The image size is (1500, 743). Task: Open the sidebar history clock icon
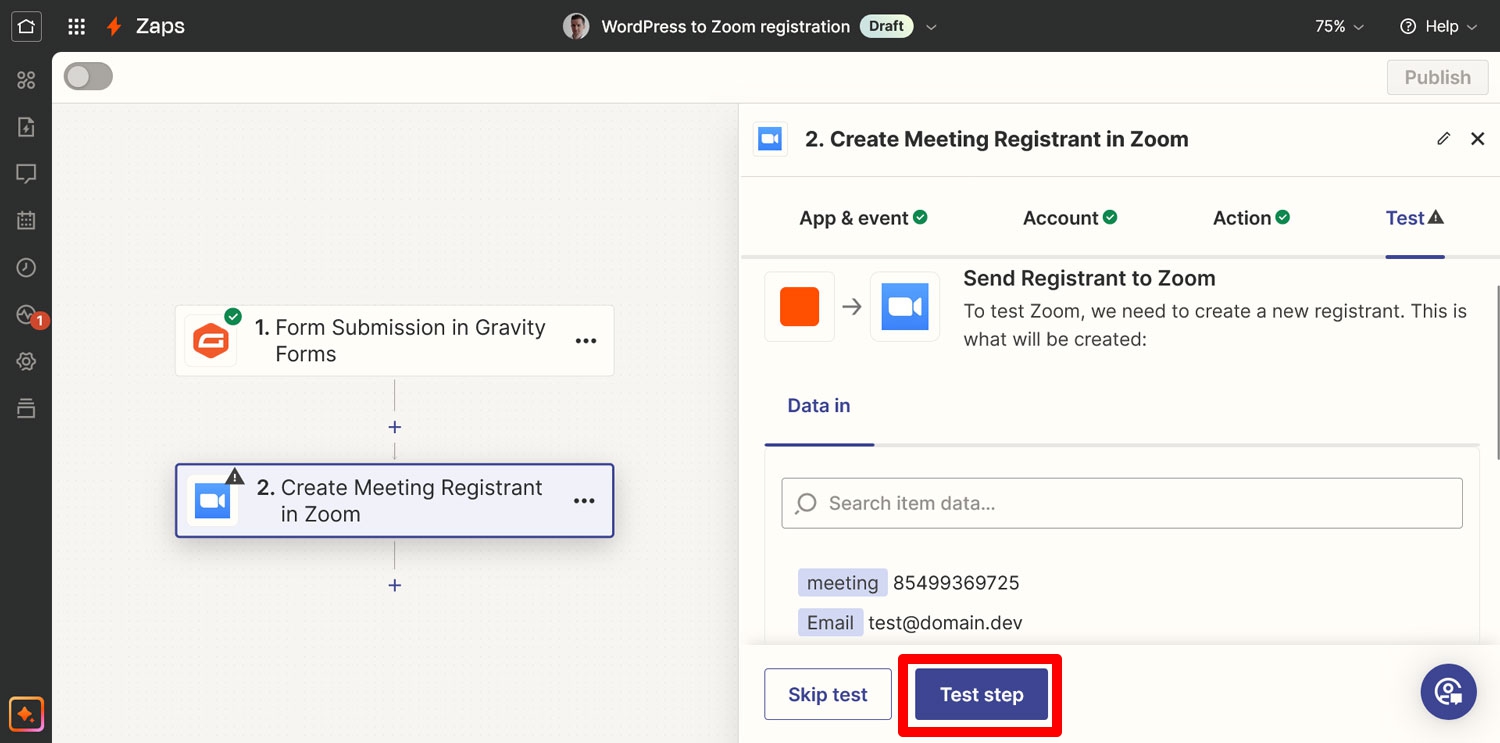coord(26,268)
